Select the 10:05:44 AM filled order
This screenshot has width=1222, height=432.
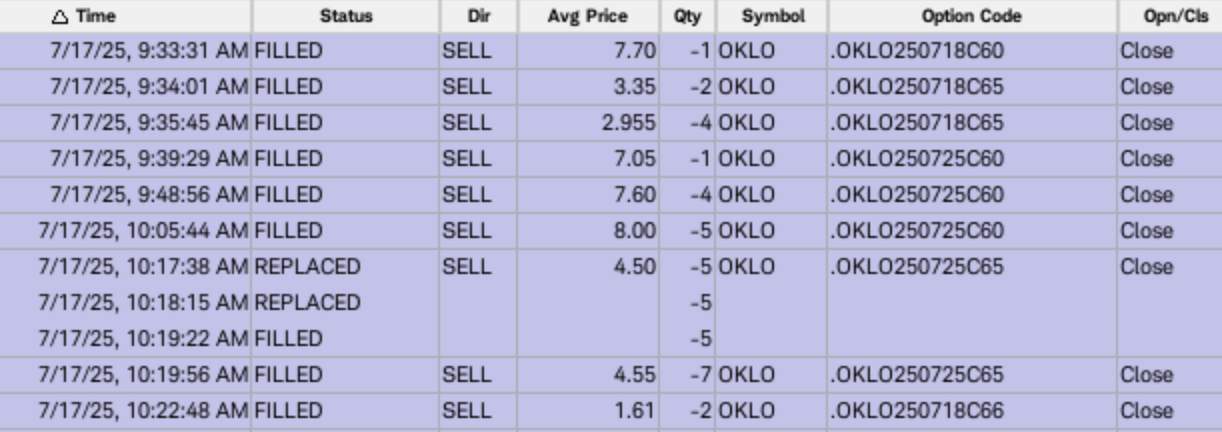coord(611,231)
